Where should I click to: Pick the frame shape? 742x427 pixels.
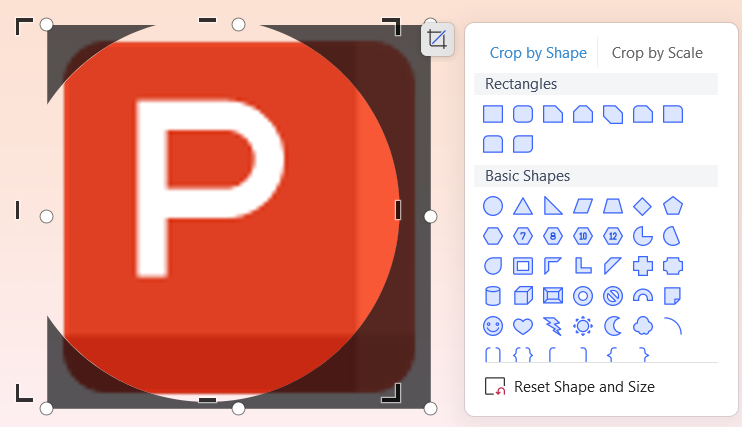[523, 266]
